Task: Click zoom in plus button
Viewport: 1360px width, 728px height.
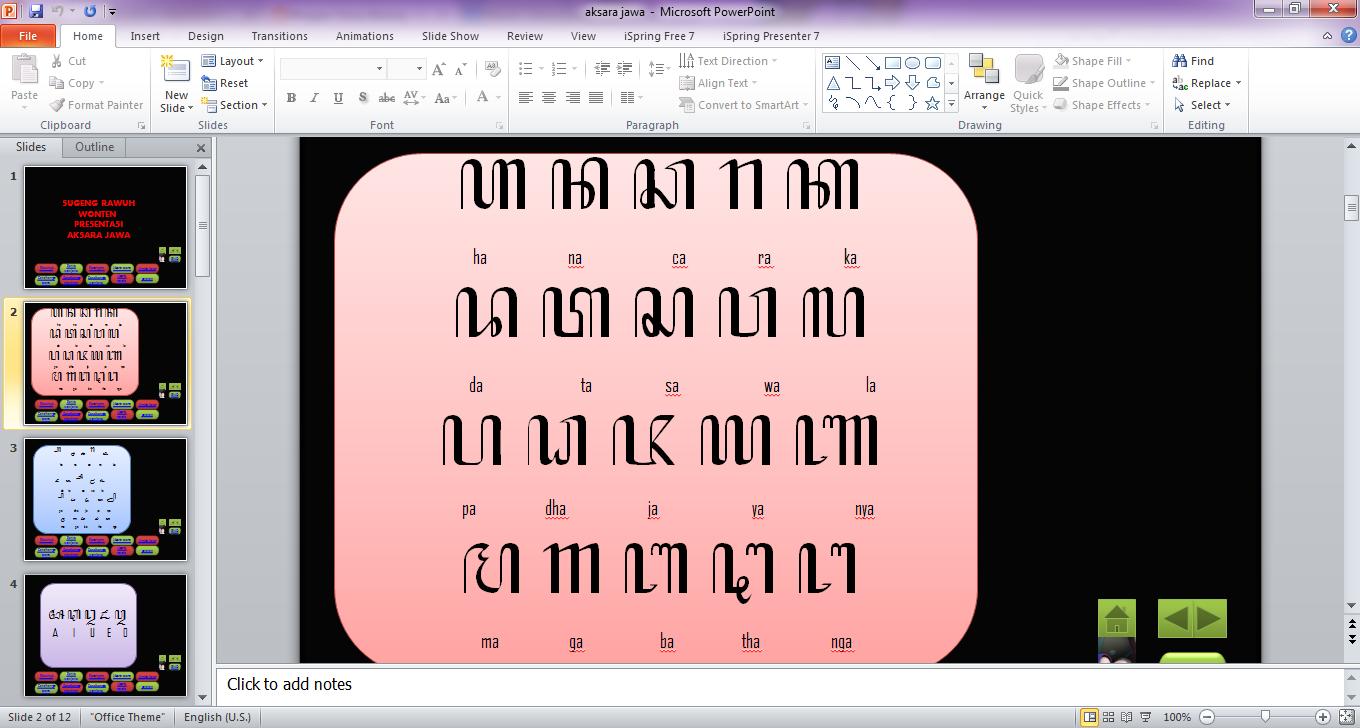Action: coord(1323,717)
